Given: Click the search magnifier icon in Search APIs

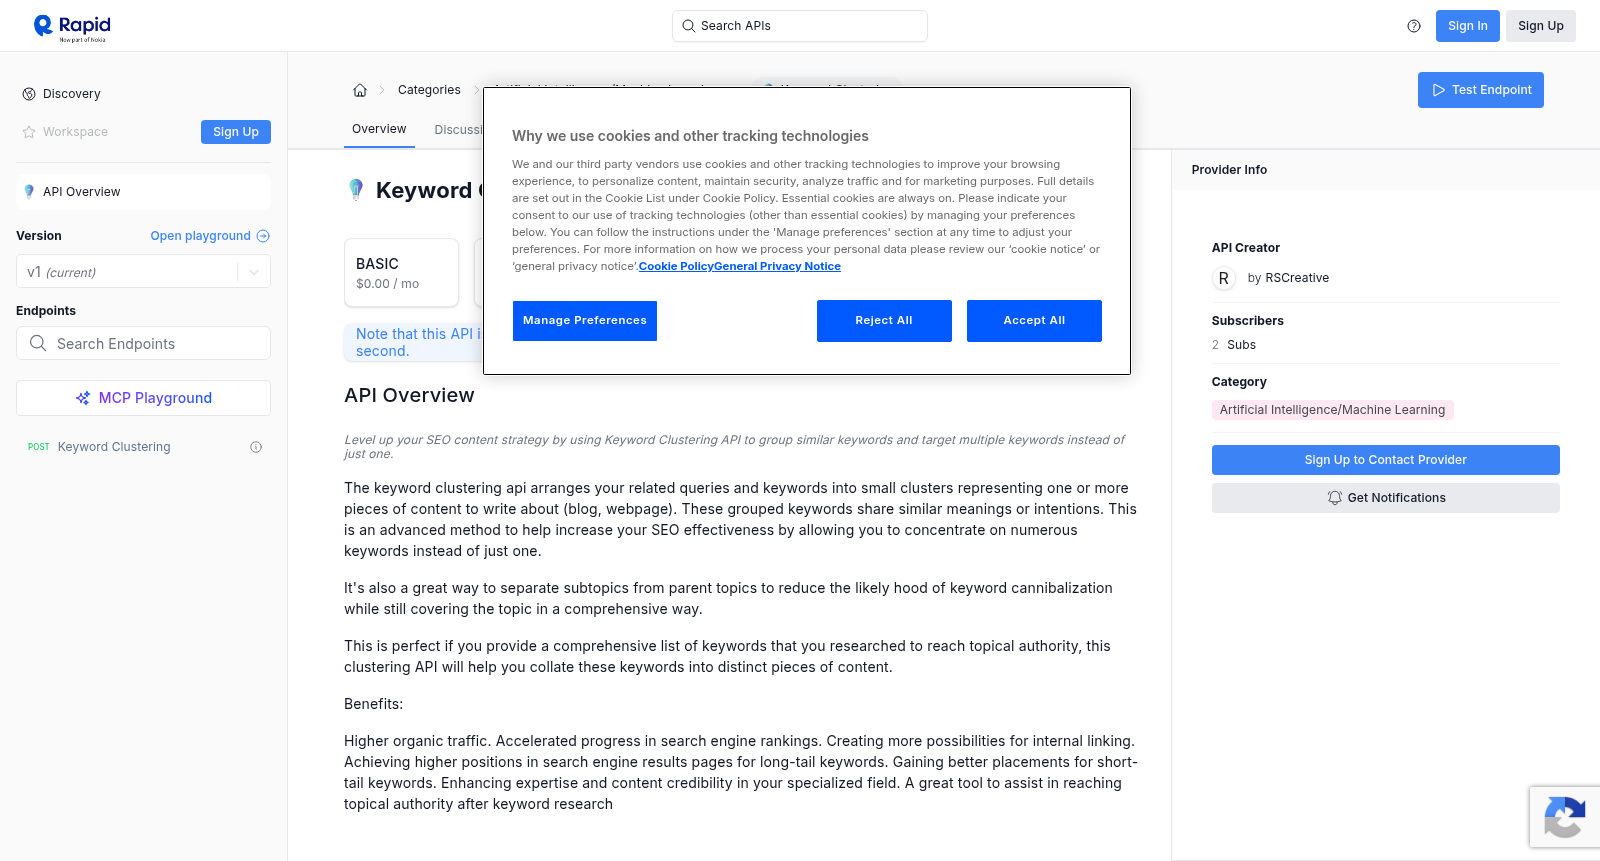Looking at the screenshot, I should tap(688, 26).
